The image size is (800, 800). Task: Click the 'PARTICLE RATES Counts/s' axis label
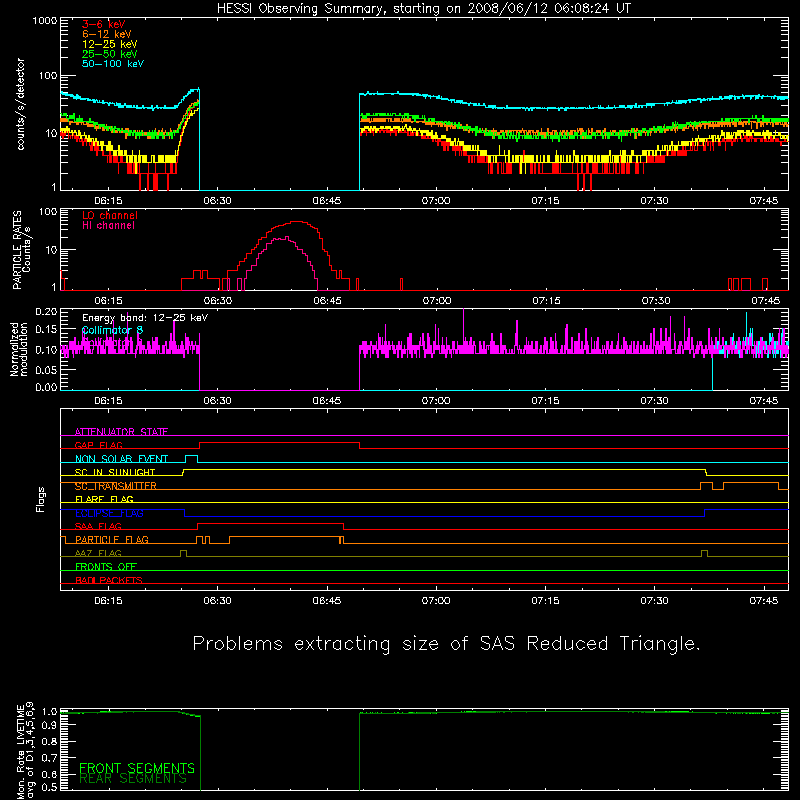pyautogui.click(x=21, y=250)
